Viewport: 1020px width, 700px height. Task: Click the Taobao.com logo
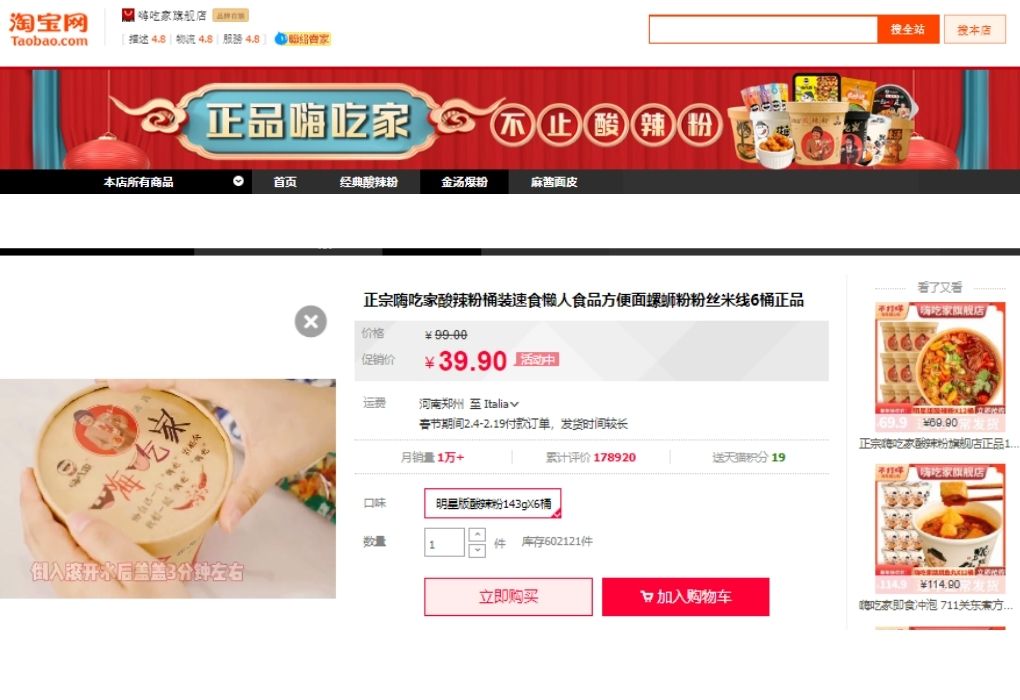[x=49, y=29]
